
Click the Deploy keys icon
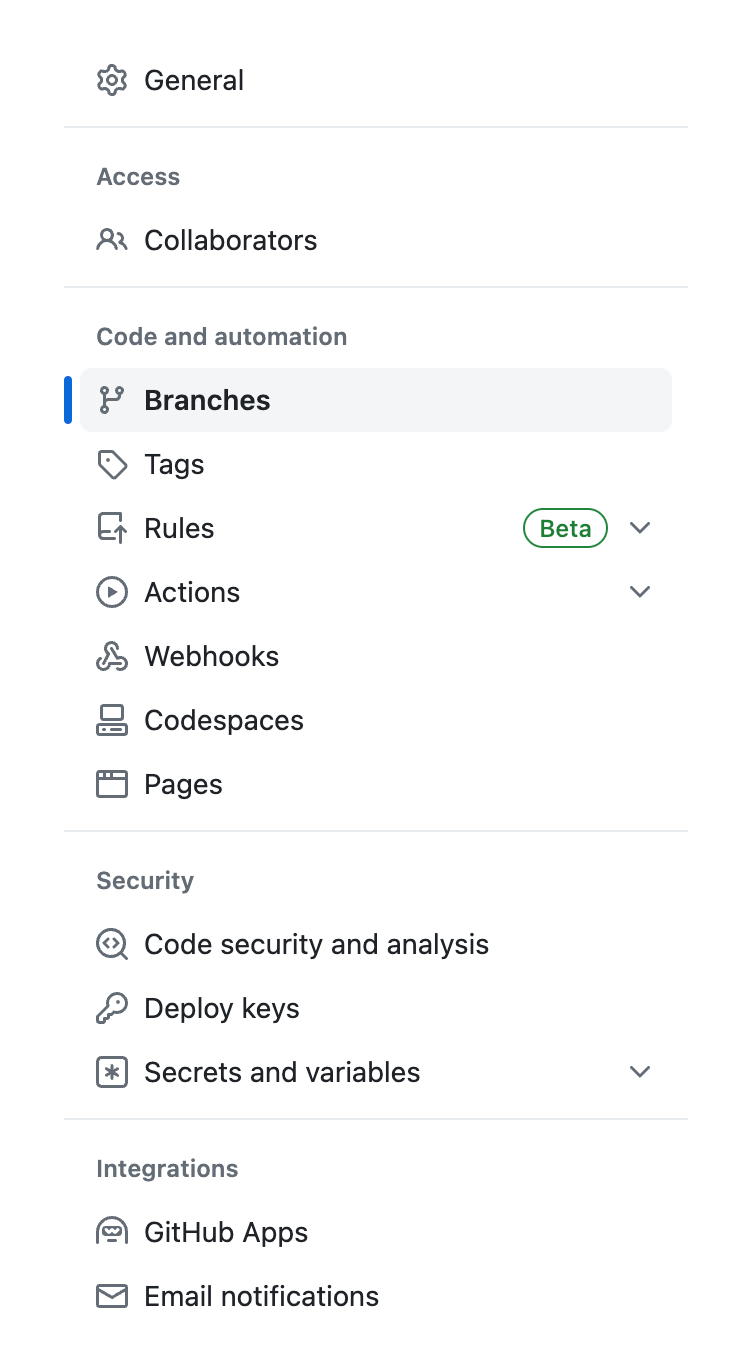112,1007
